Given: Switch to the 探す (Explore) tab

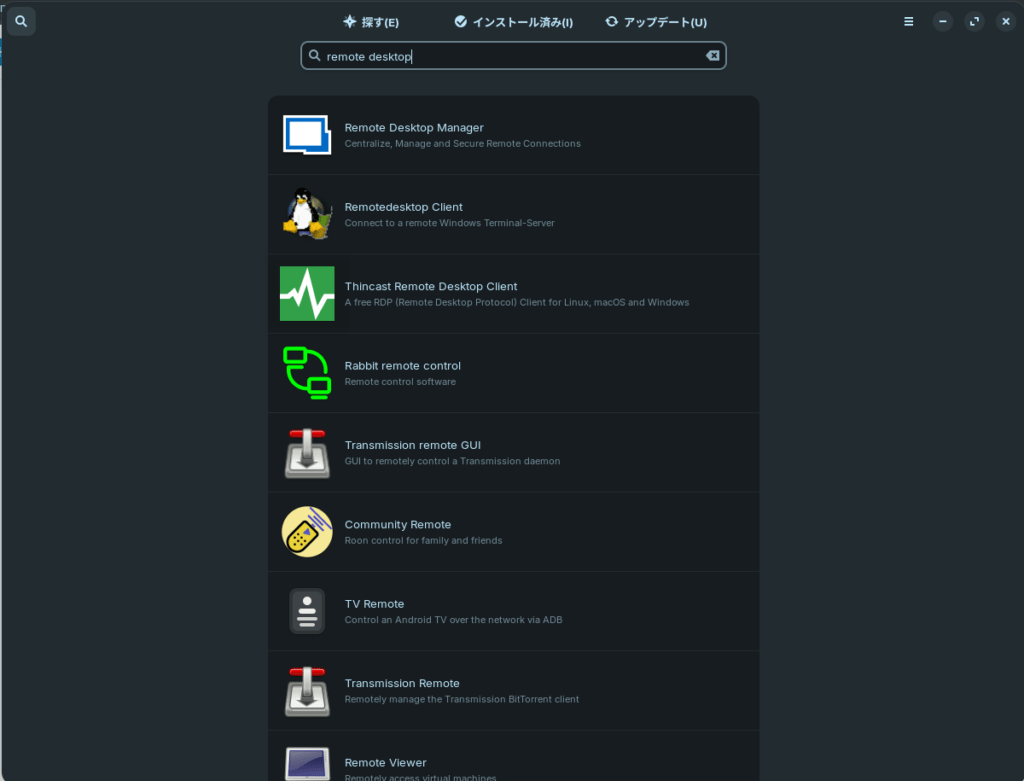Looking at the screenshot, I should click(x=371, y=22).
